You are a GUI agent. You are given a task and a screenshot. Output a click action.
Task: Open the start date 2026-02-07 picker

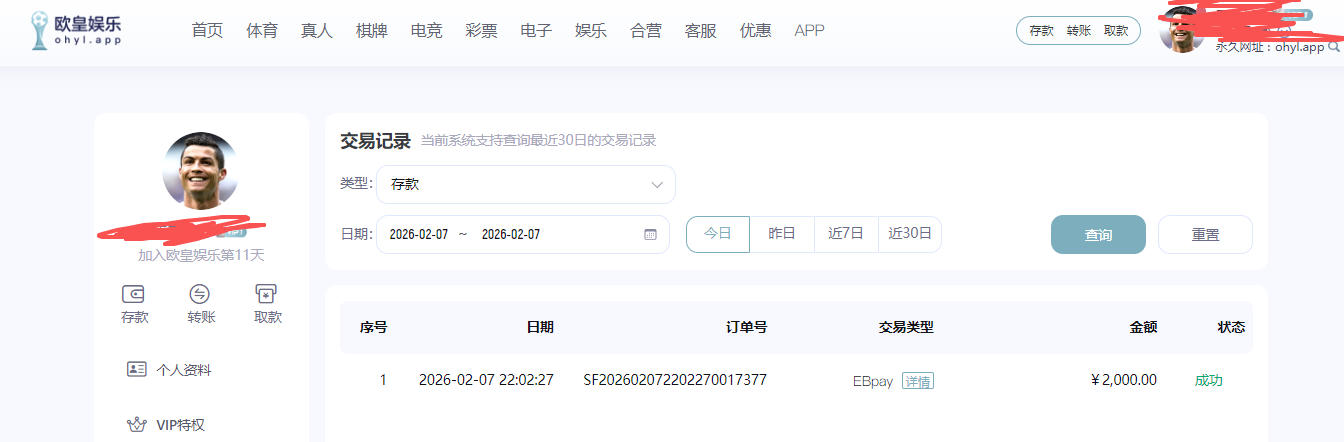point(418,234)
